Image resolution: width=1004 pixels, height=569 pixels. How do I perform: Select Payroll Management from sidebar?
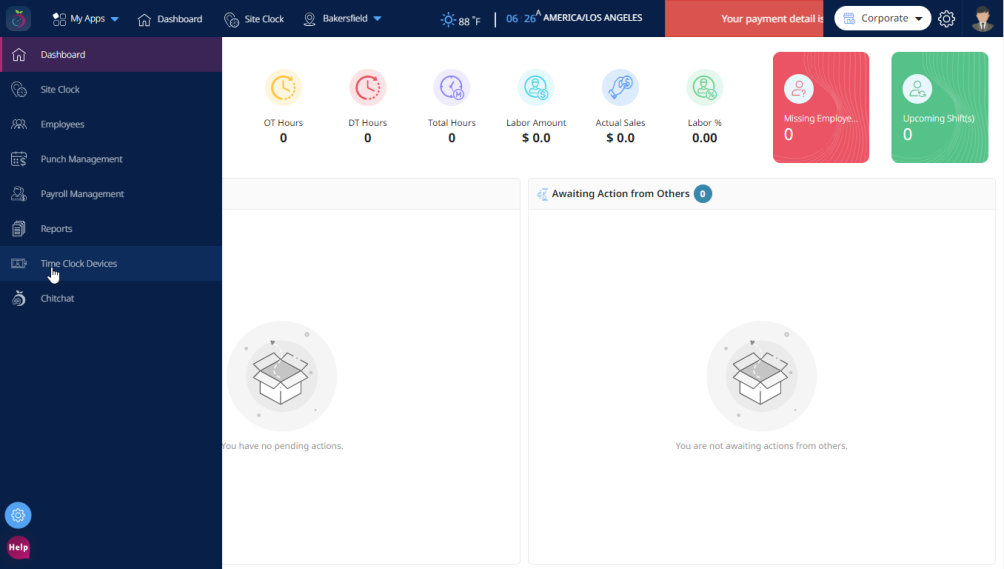click(82, 194)
